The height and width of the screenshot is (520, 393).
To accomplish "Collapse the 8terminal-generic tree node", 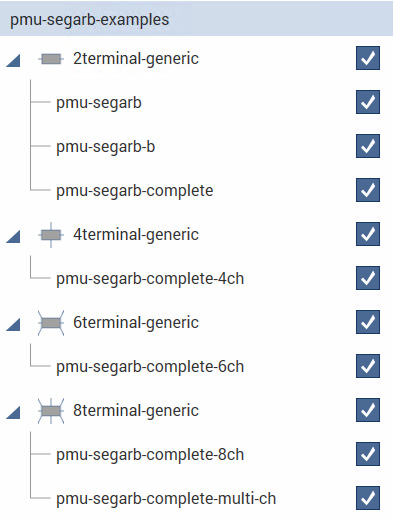I will pyautogui.click(x=13, y=413).
